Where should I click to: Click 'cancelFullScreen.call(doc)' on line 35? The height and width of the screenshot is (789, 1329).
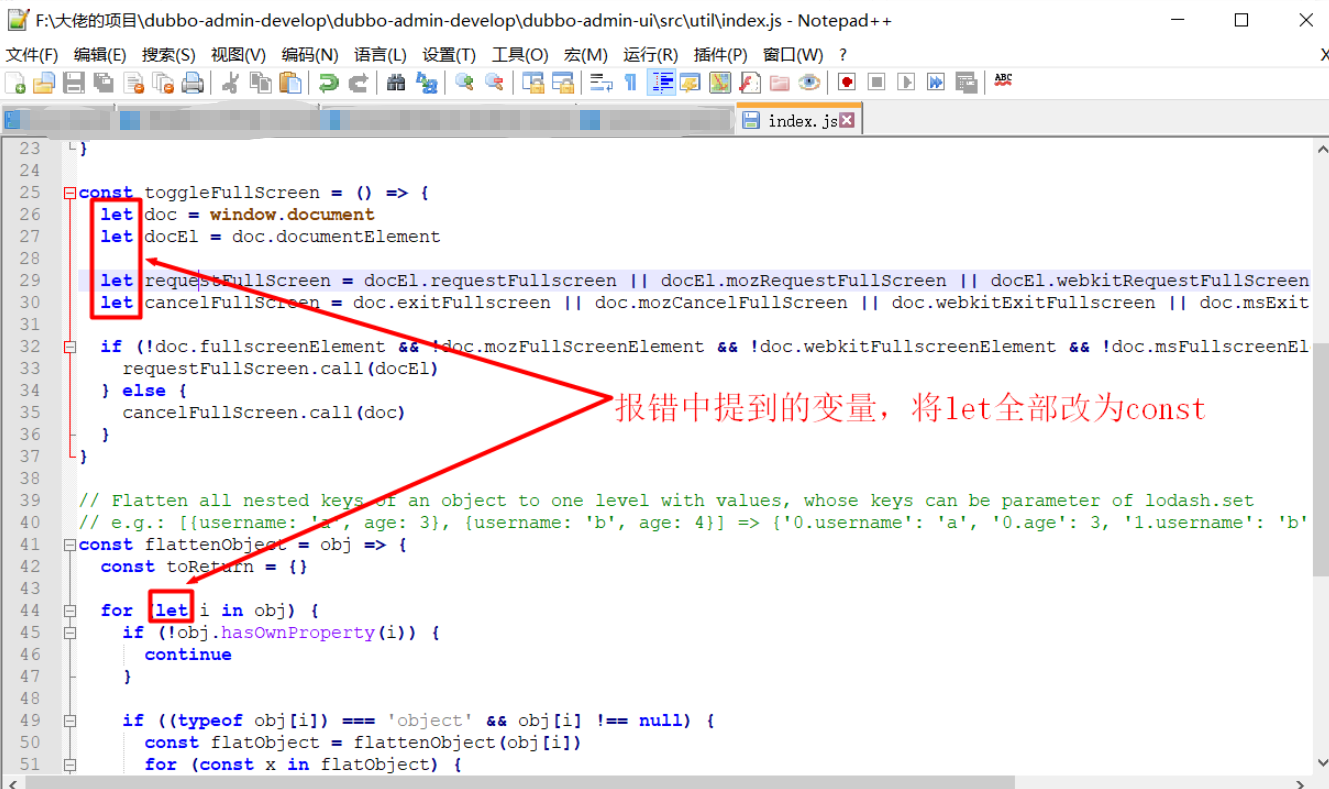(x=264, y=413)
